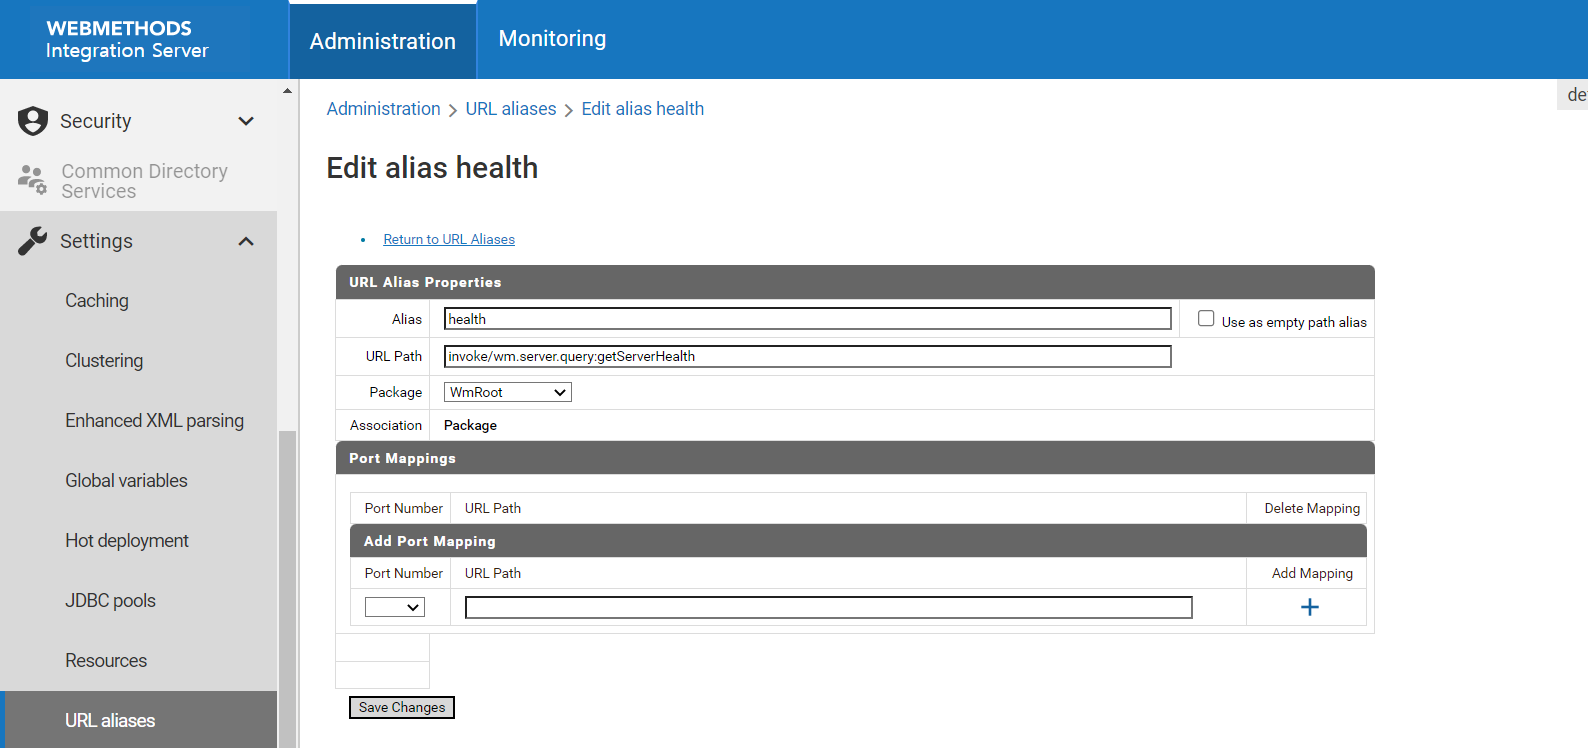The image size is (1588, 748).
Task: Click Save Changes button
Action: (x=402, y=707)
